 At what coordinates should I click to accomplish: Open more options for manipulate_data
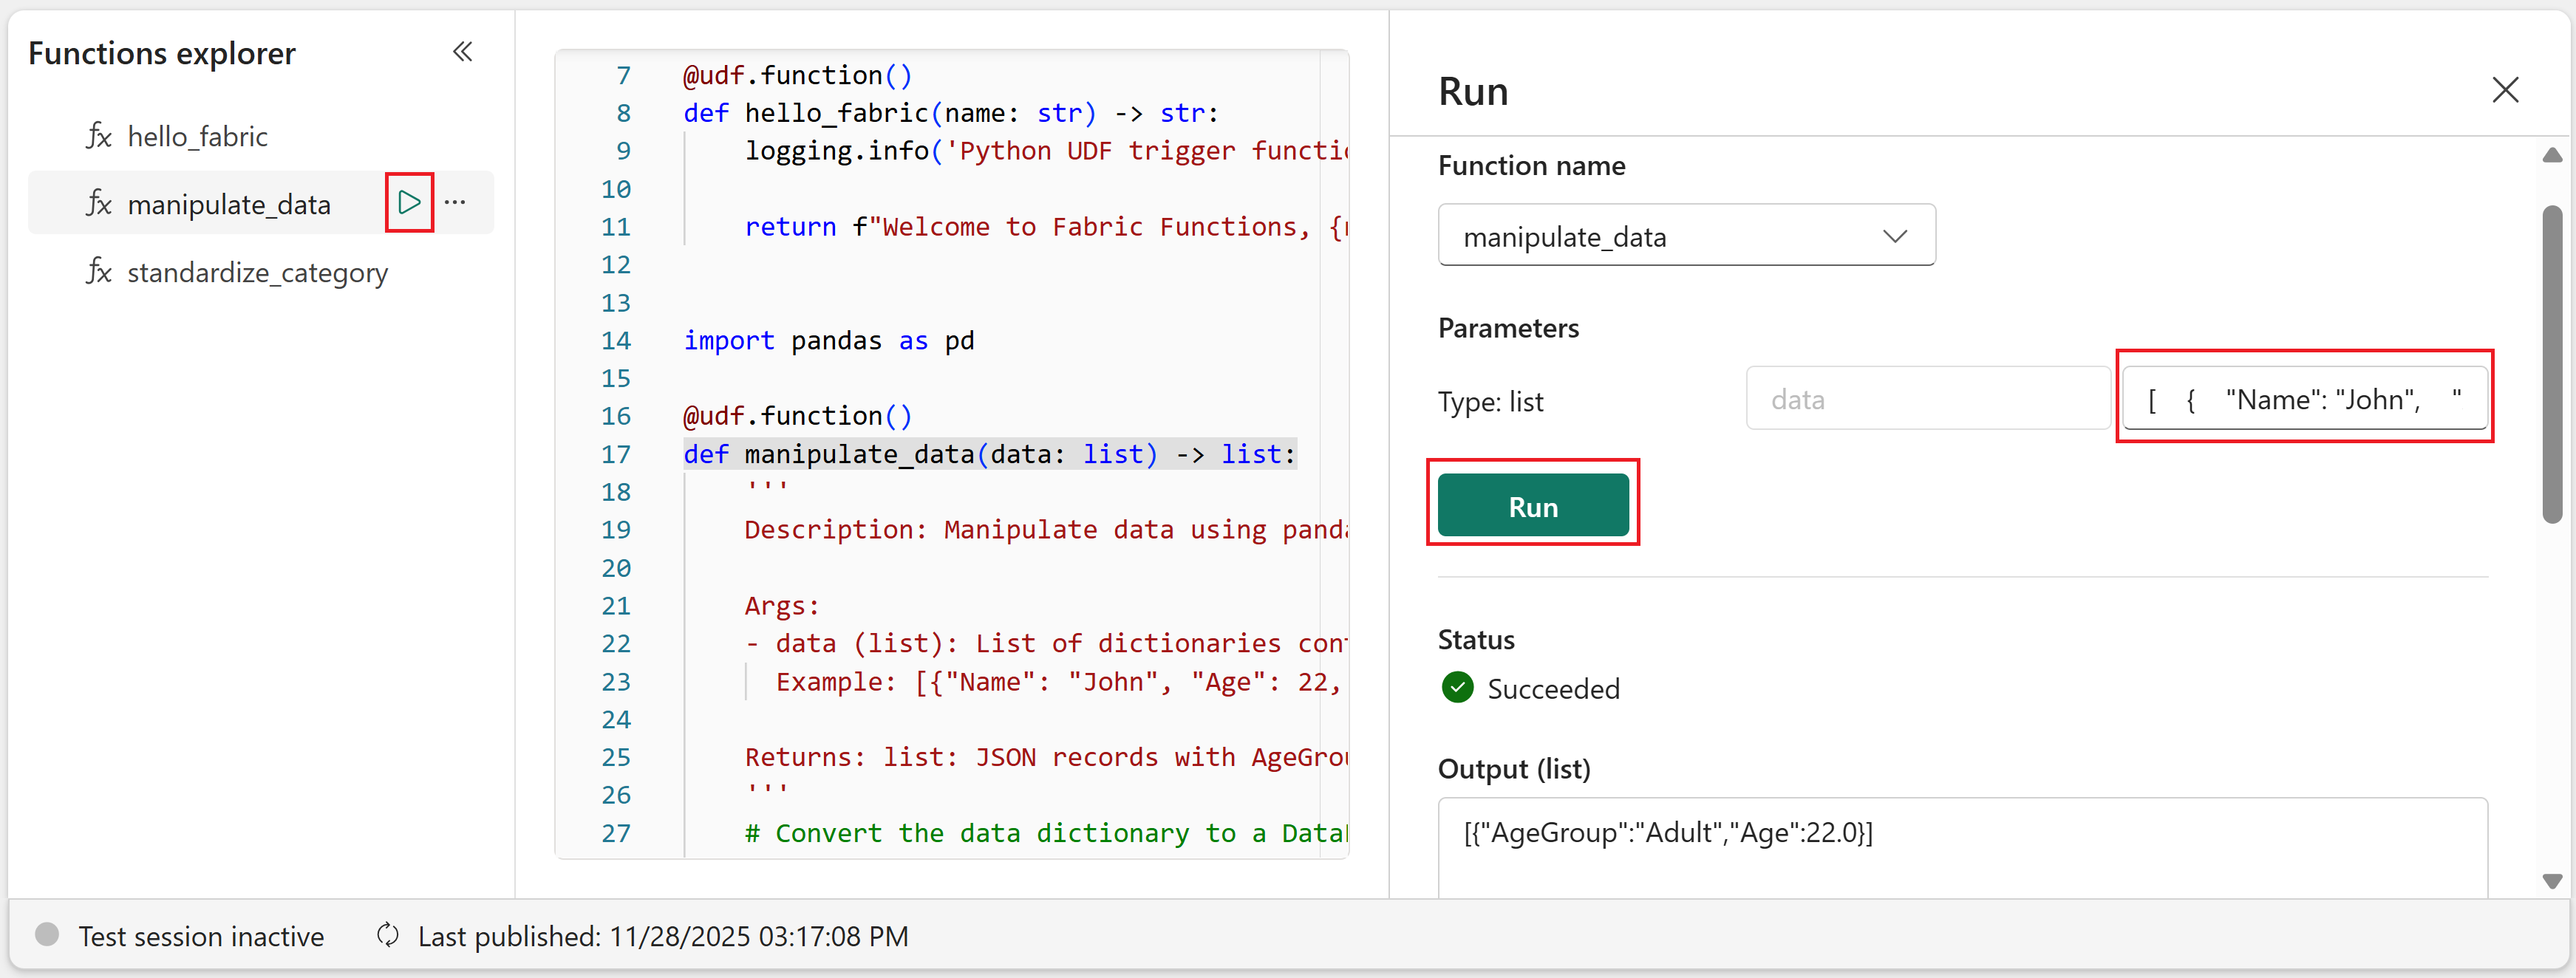click(455, 203)
